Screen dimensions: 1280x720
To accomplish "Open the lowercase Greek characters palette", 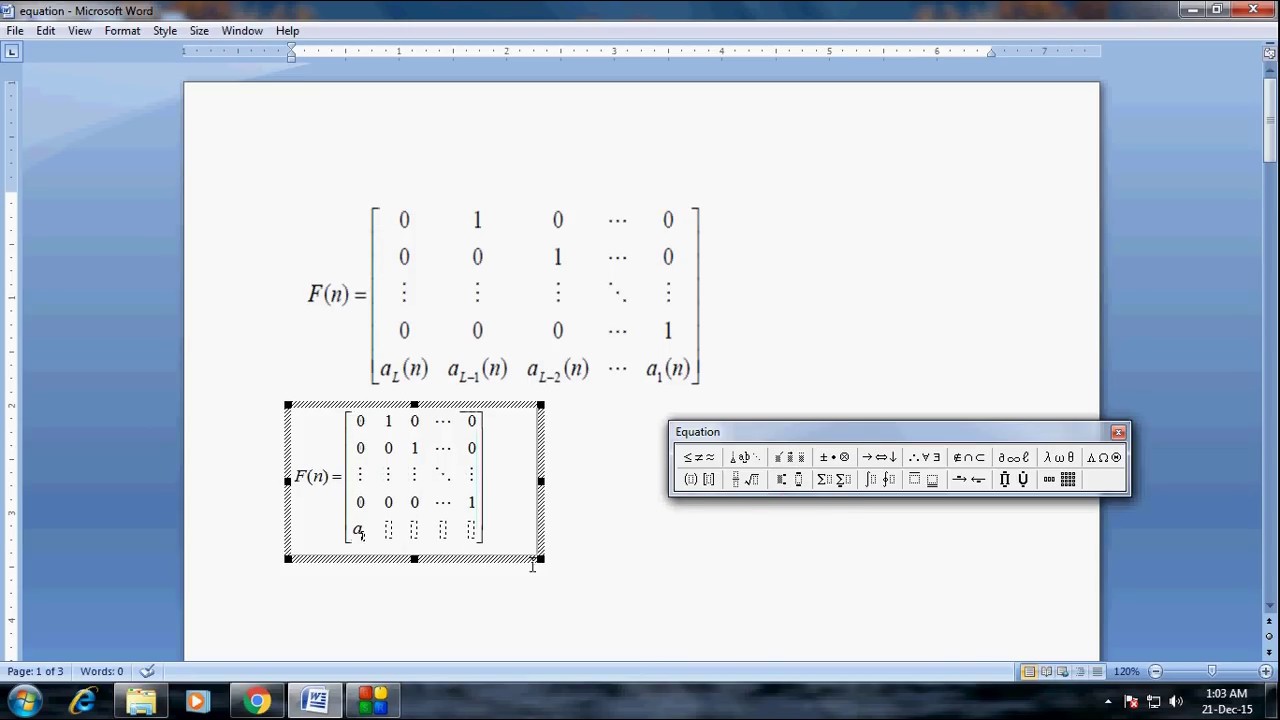I will tap(1059, 457).
